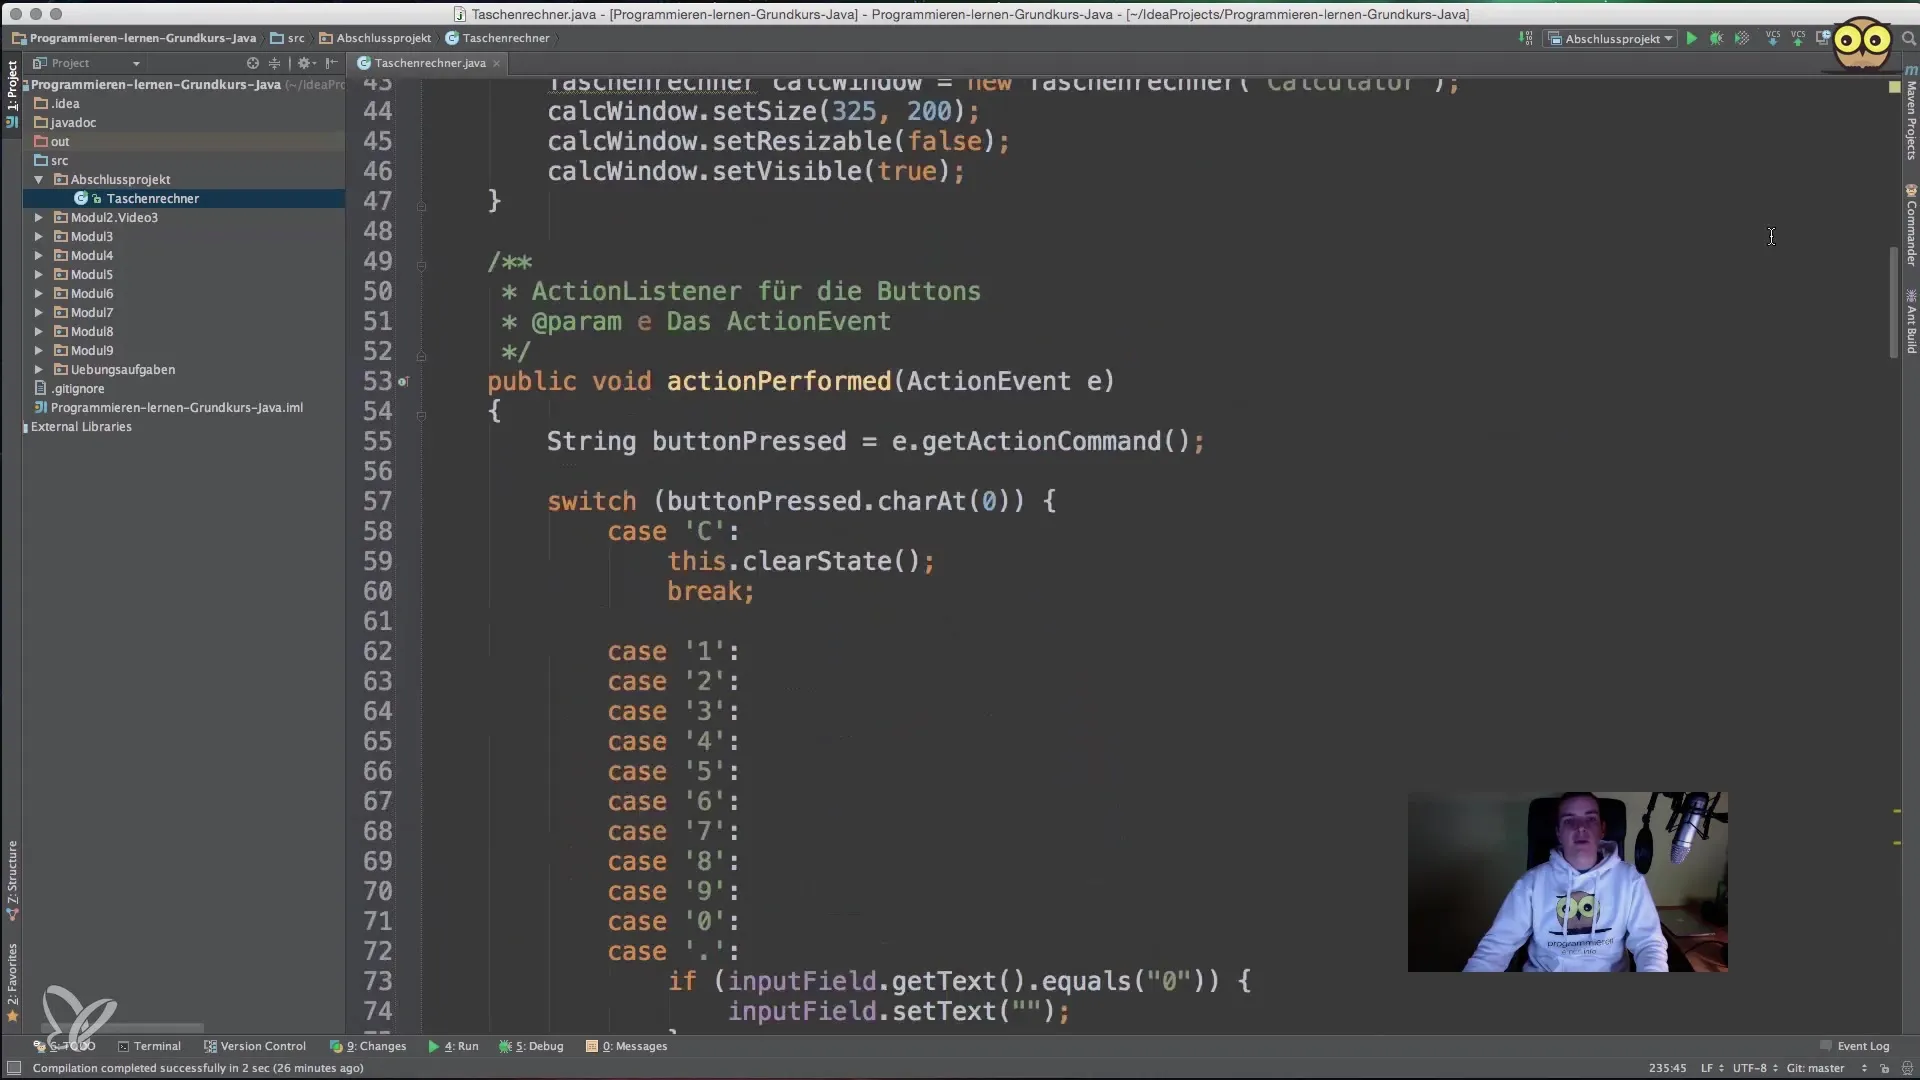Open the search everywhere magnifier
Screen dimensions: 1920x1080
1908,38
